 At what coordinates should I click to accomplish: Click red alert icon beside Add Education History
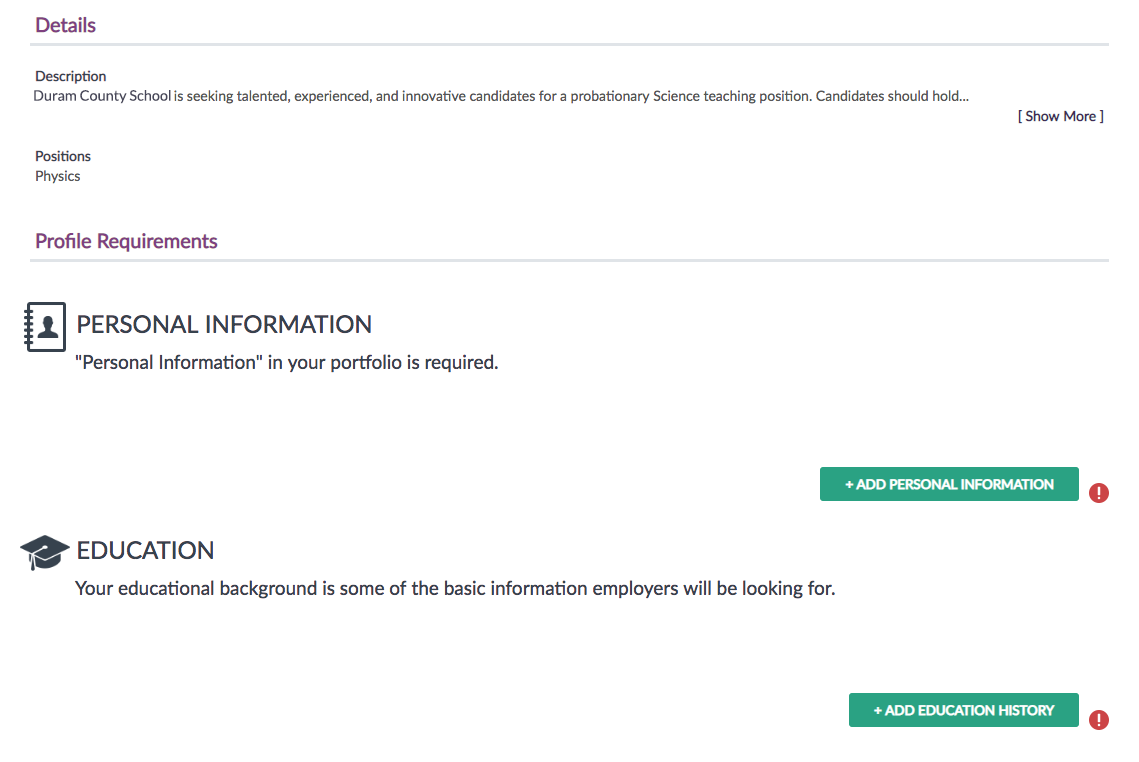1098,720
